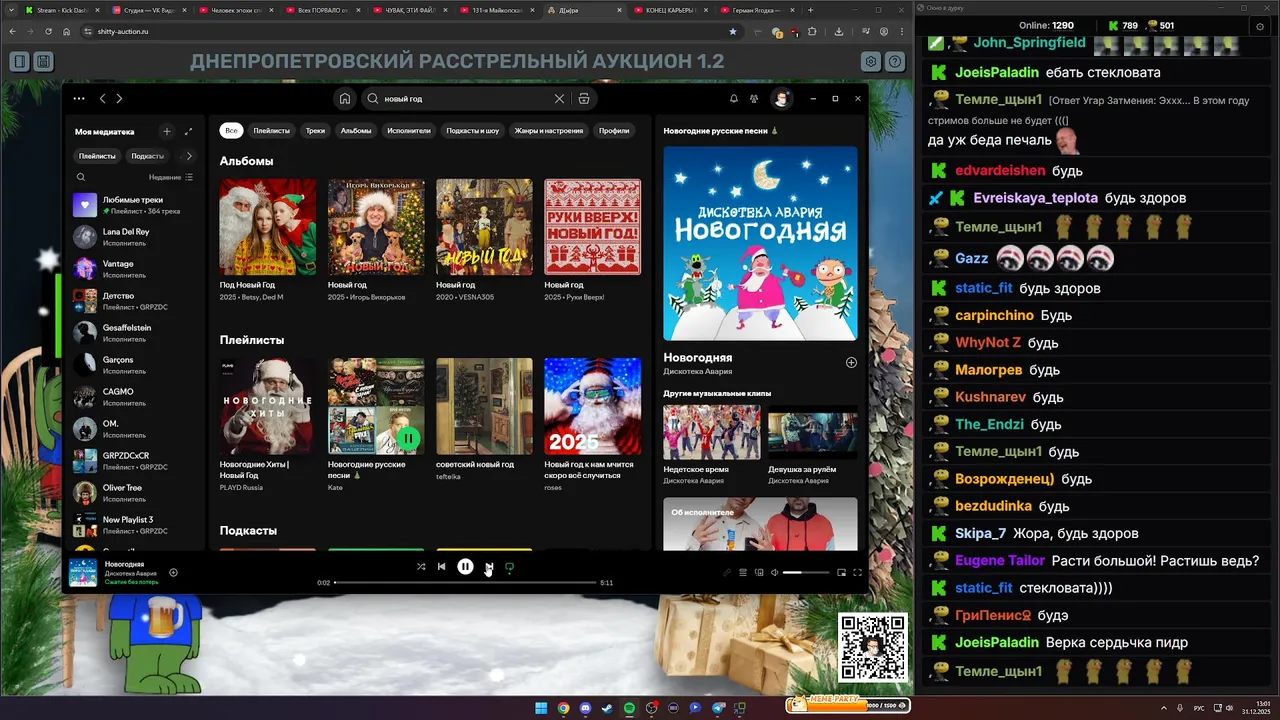Bookmark this page with star icon
The height and width of the screenshot is (720, 1280).
pos(733,32)
